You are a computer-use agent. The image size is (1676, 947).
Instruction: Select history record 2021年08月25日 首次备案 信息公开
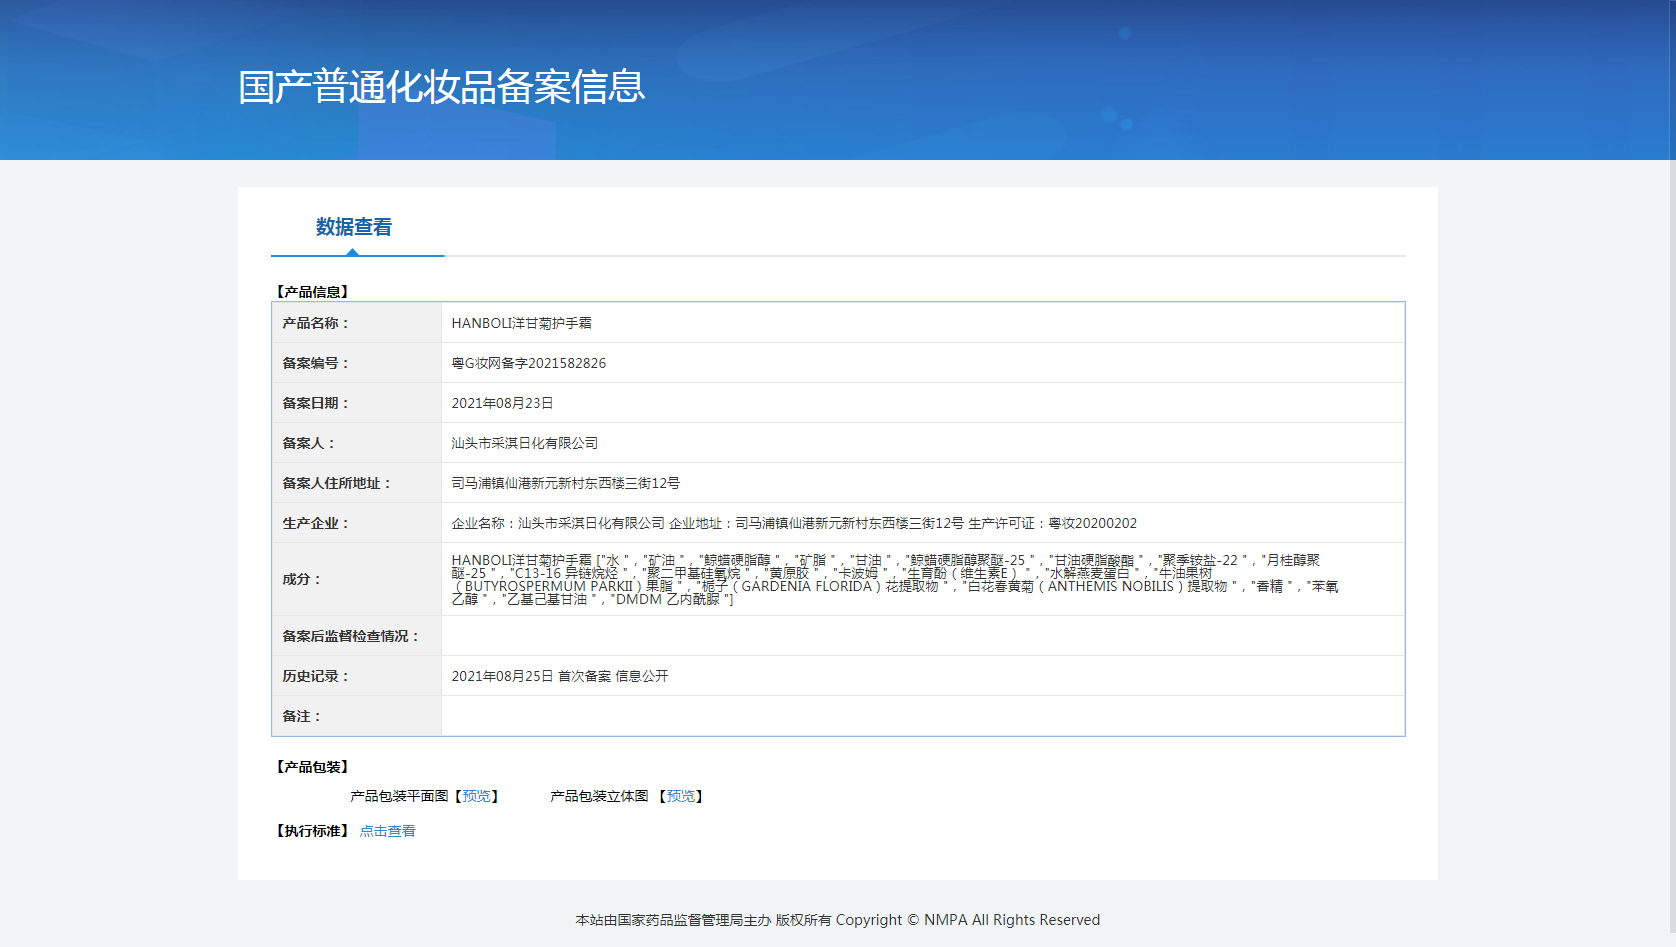click(x=560, y=676)
